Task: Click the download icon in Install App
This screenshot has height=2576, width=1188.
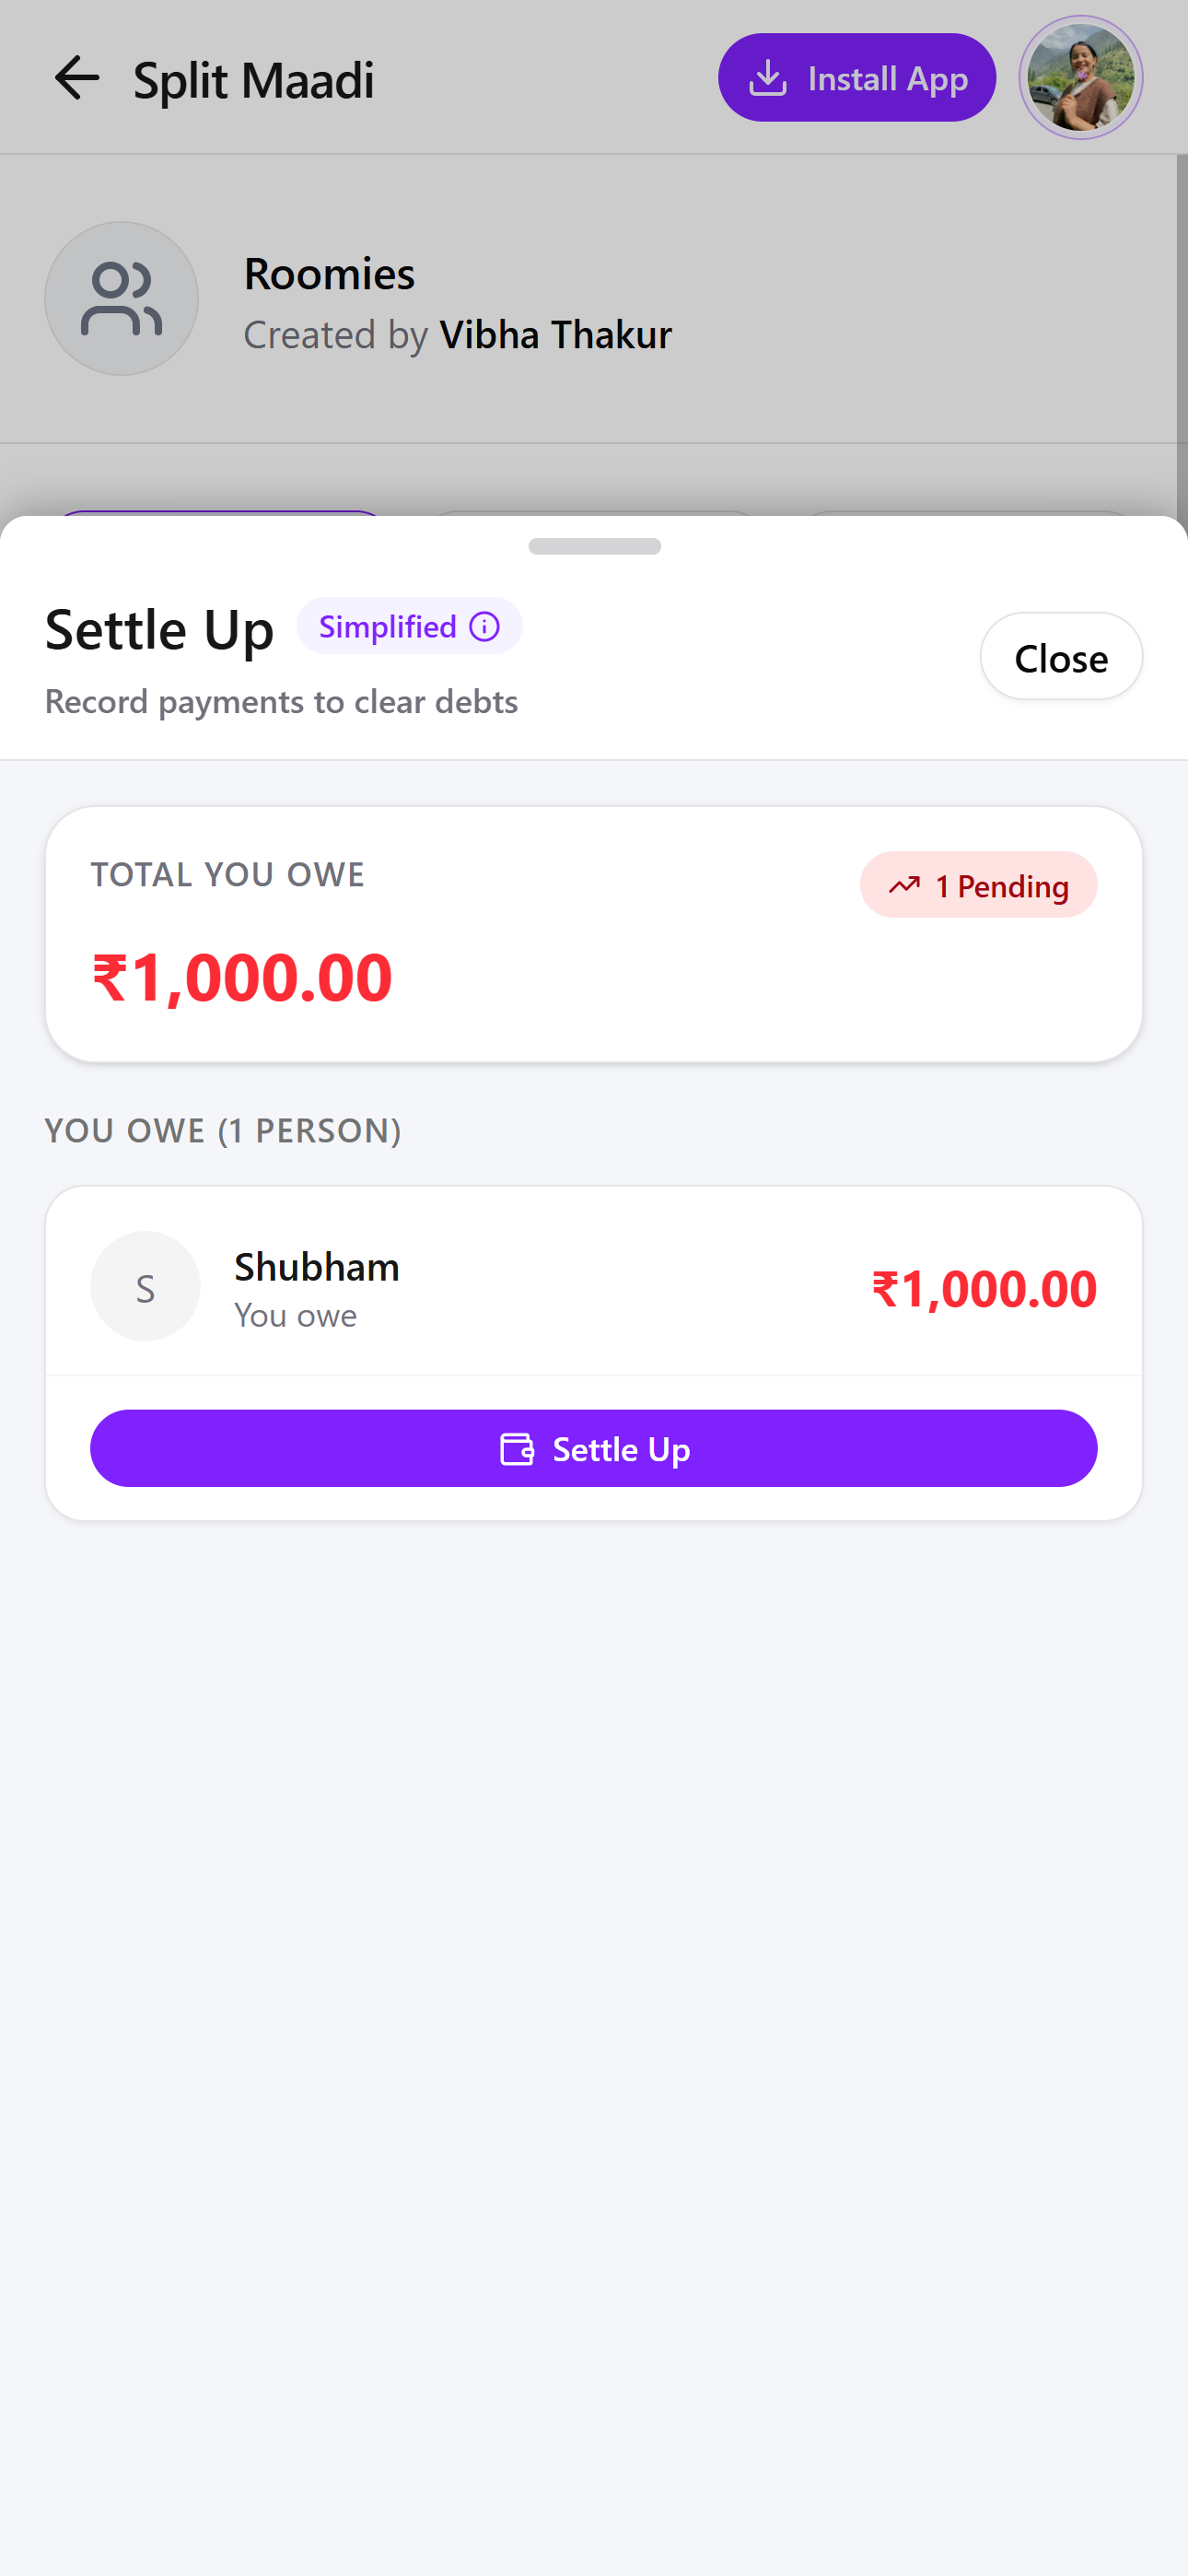Action: [767, 78]
